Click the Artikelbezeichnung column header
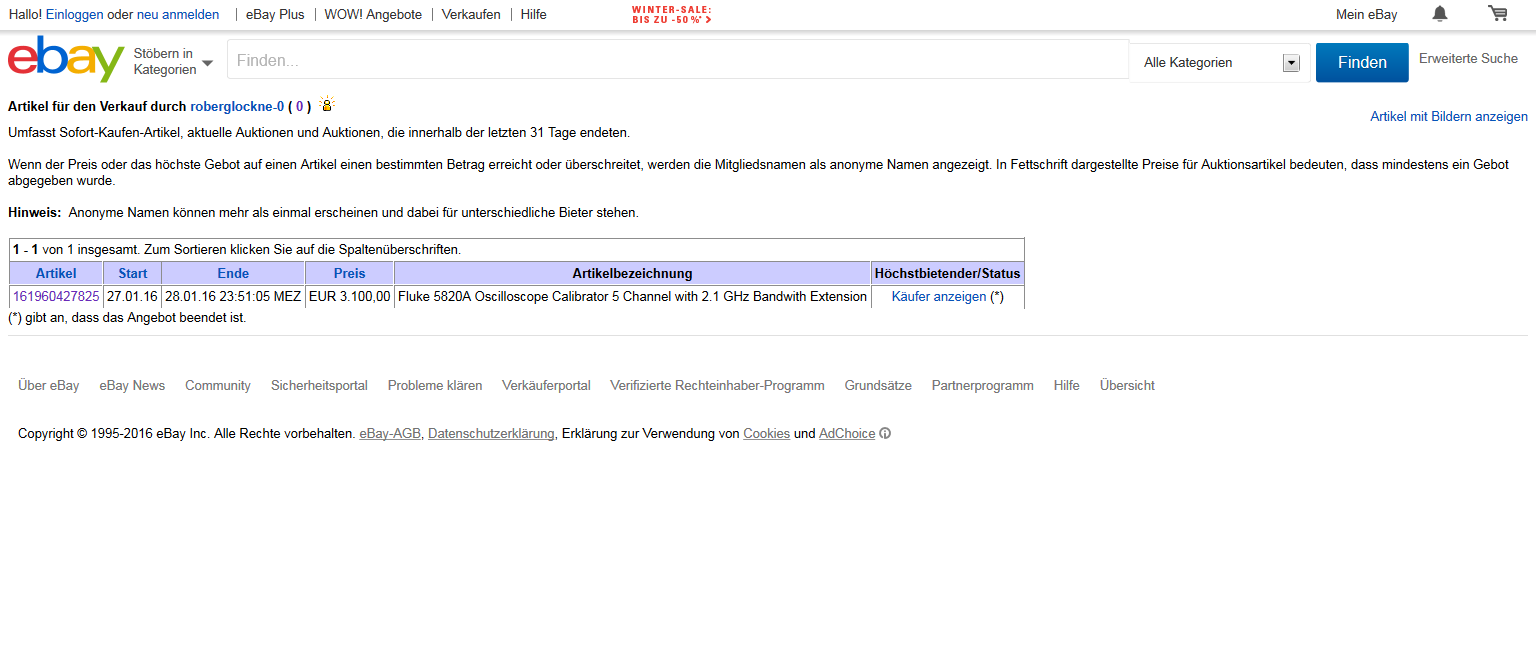 [x=632, y=273]
